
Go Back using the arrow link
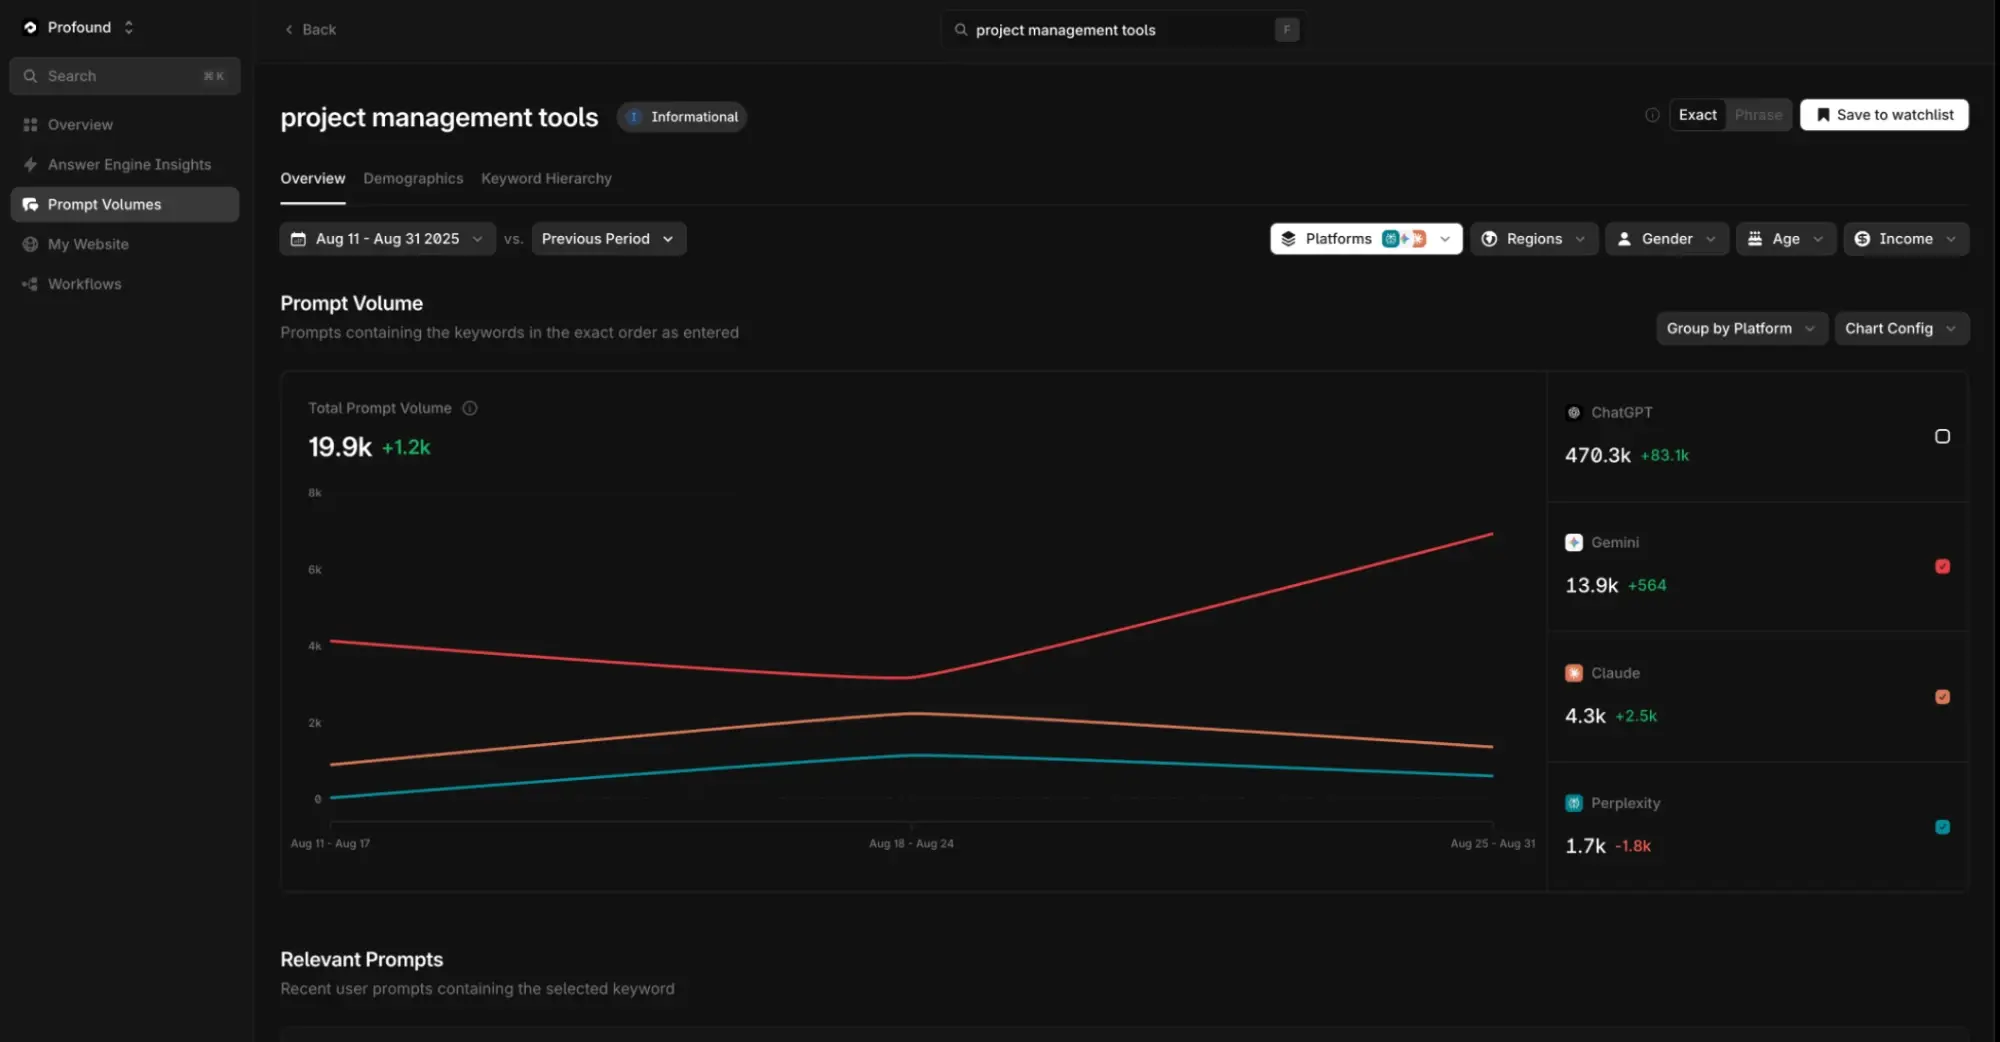coord(310,30)
